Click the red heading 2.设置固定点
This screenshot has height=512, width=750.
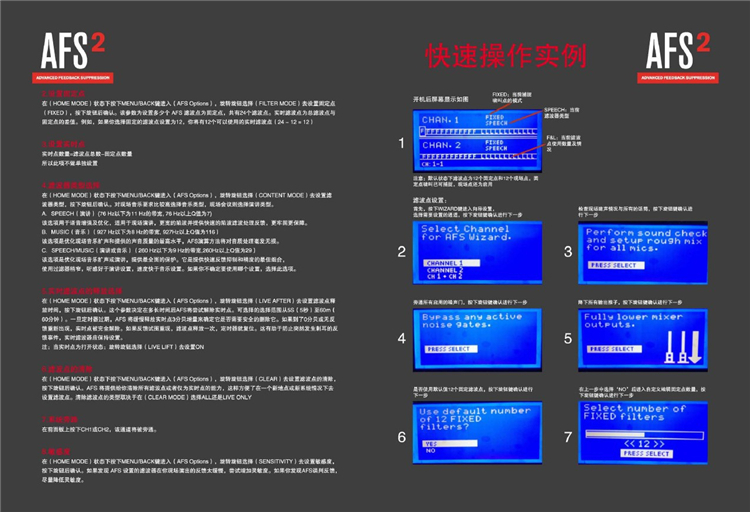click(64, 94)
